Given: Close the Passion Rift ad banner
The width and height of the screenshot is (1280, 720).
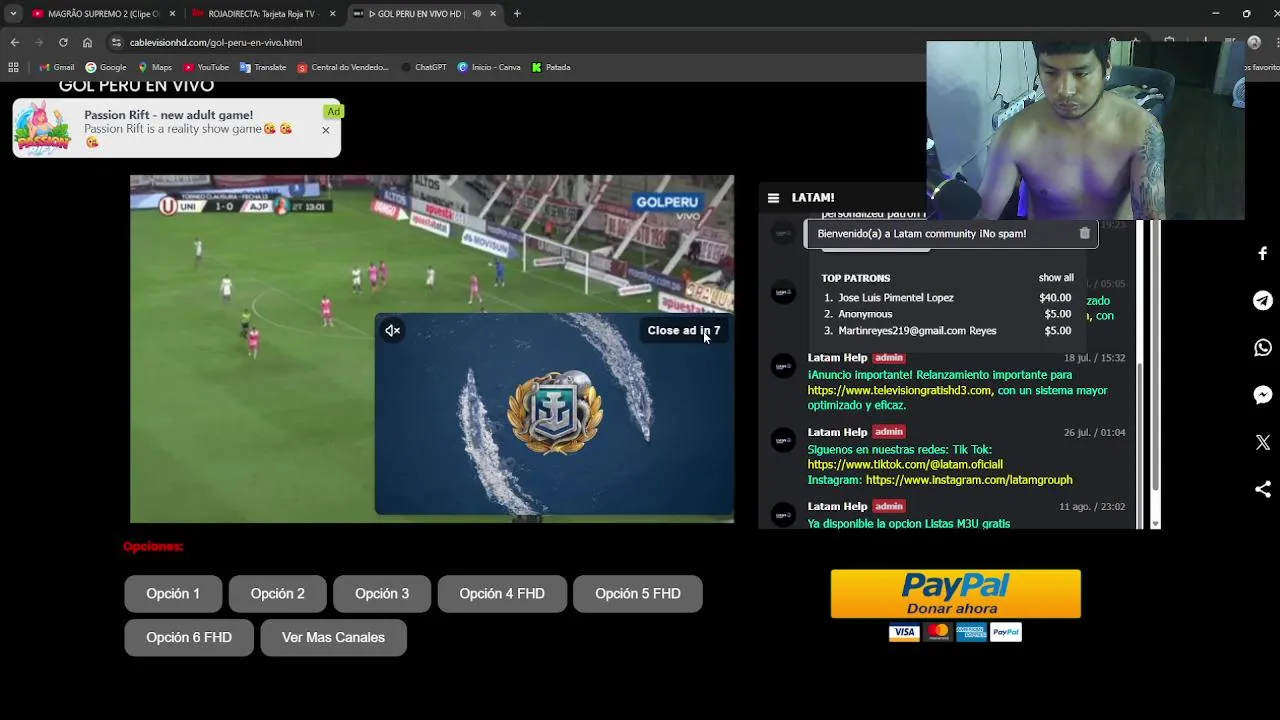Looking at the screenshot, I should 326,130.
